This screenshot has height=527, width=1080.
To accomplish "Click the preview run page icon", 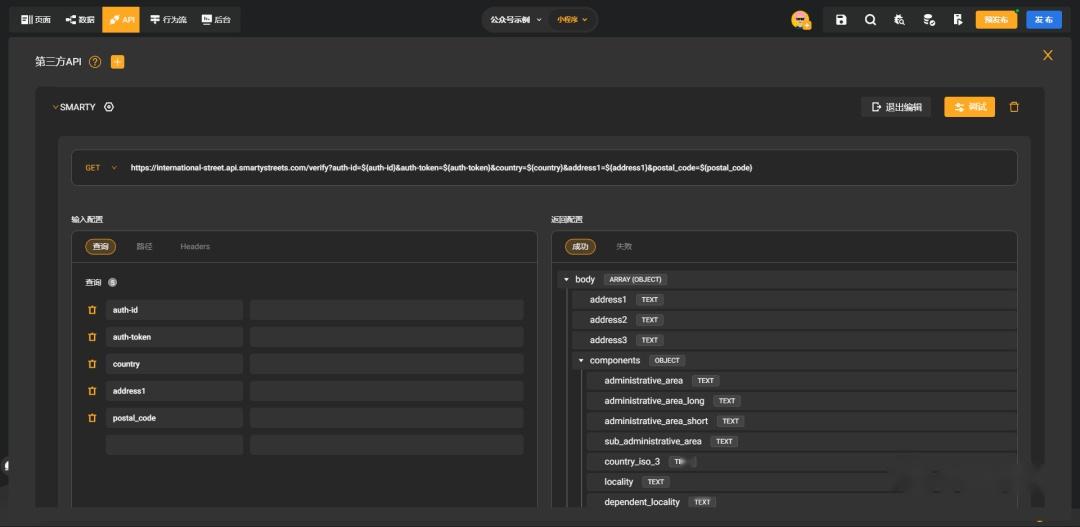I will tap(958, 20).
